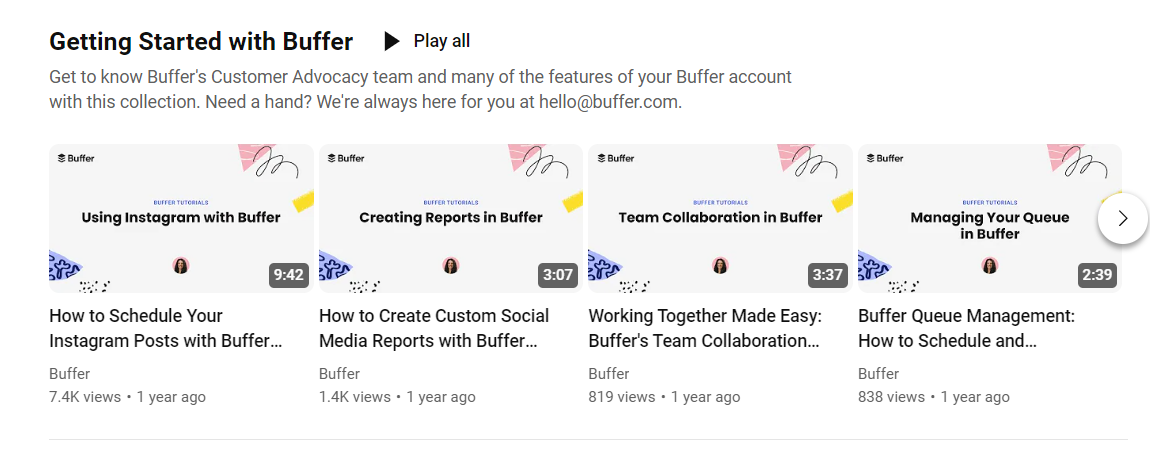The width and height of the screenshot is (1150, 450).
Task: Click the Buffer channel name under the queue video
Action: [x=878, y=374]
